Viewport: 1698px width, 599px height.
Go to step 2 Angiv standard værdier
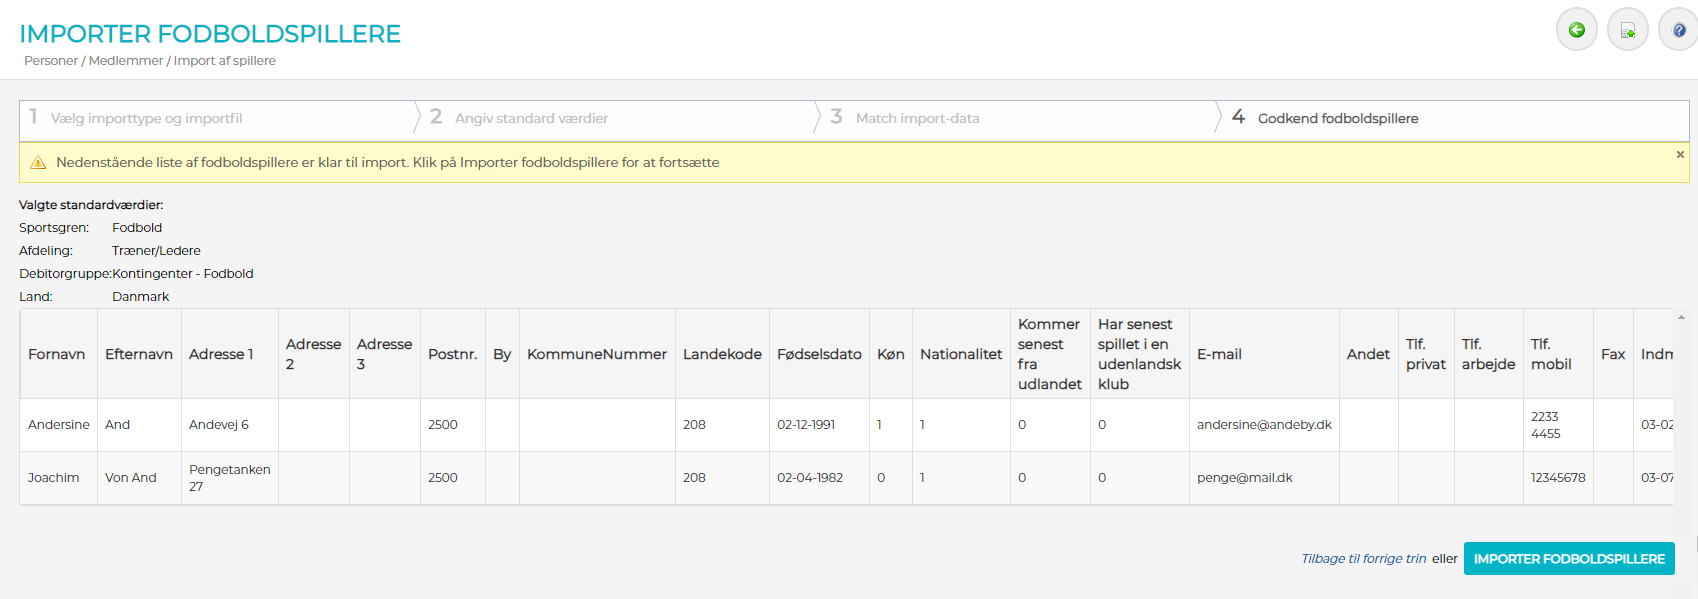531,118
